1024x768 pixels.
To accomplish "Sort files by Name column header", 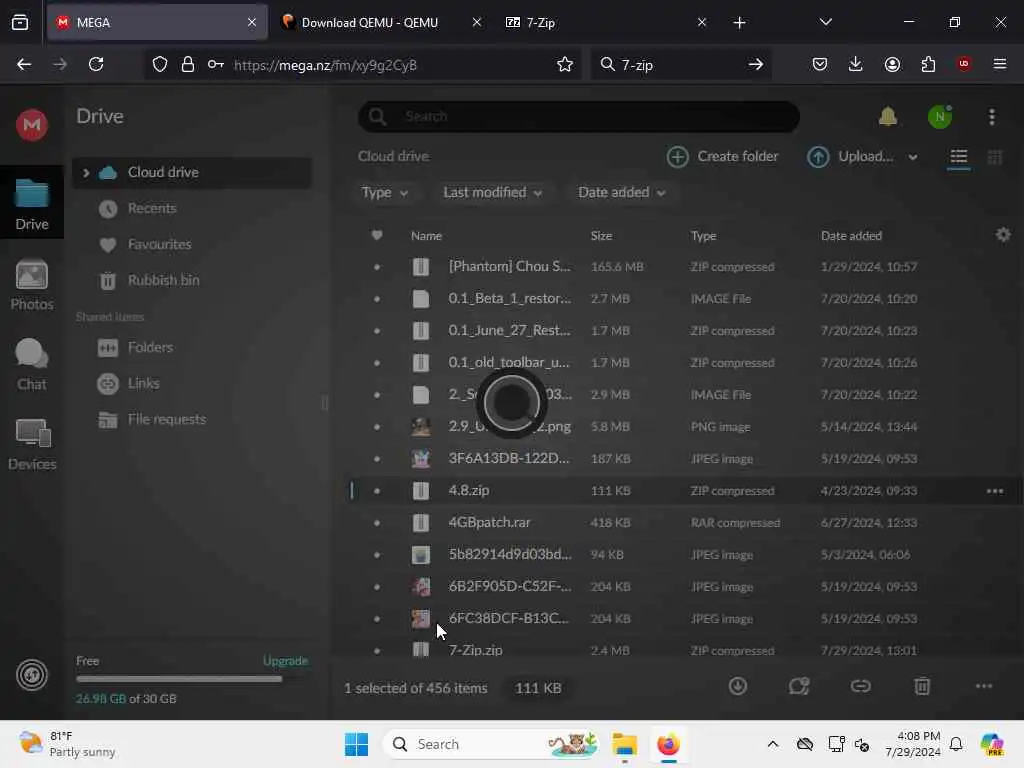I will [x=426, y=236].
